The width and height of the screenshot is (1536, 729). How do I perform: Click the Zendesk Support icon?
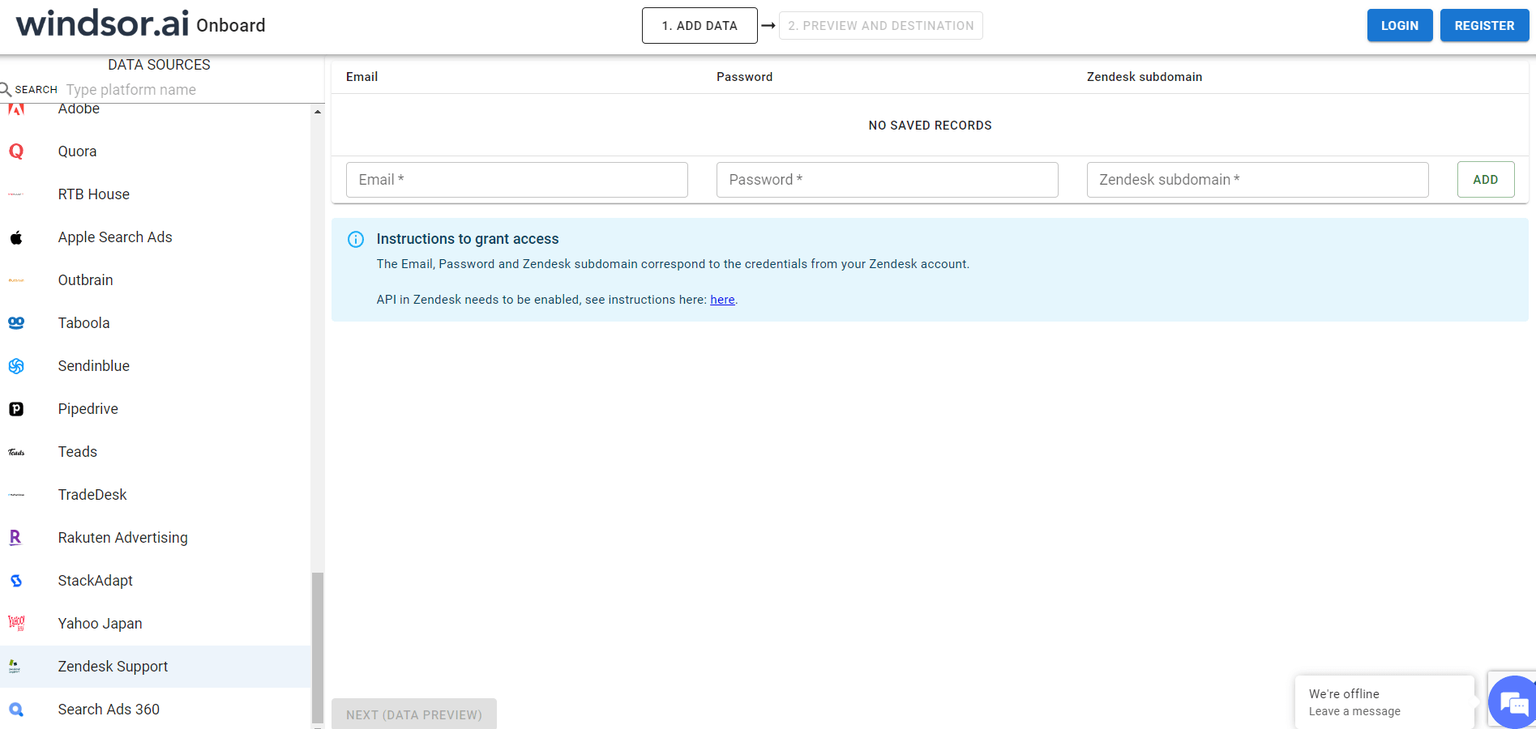(15, 666)
